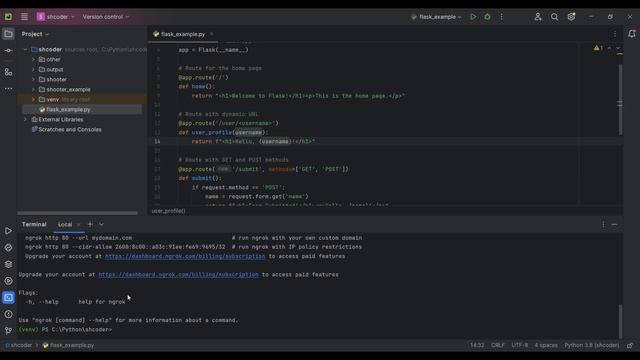
Task: Select the active Terminal tool window icon
Action: [x=8, y=298]
